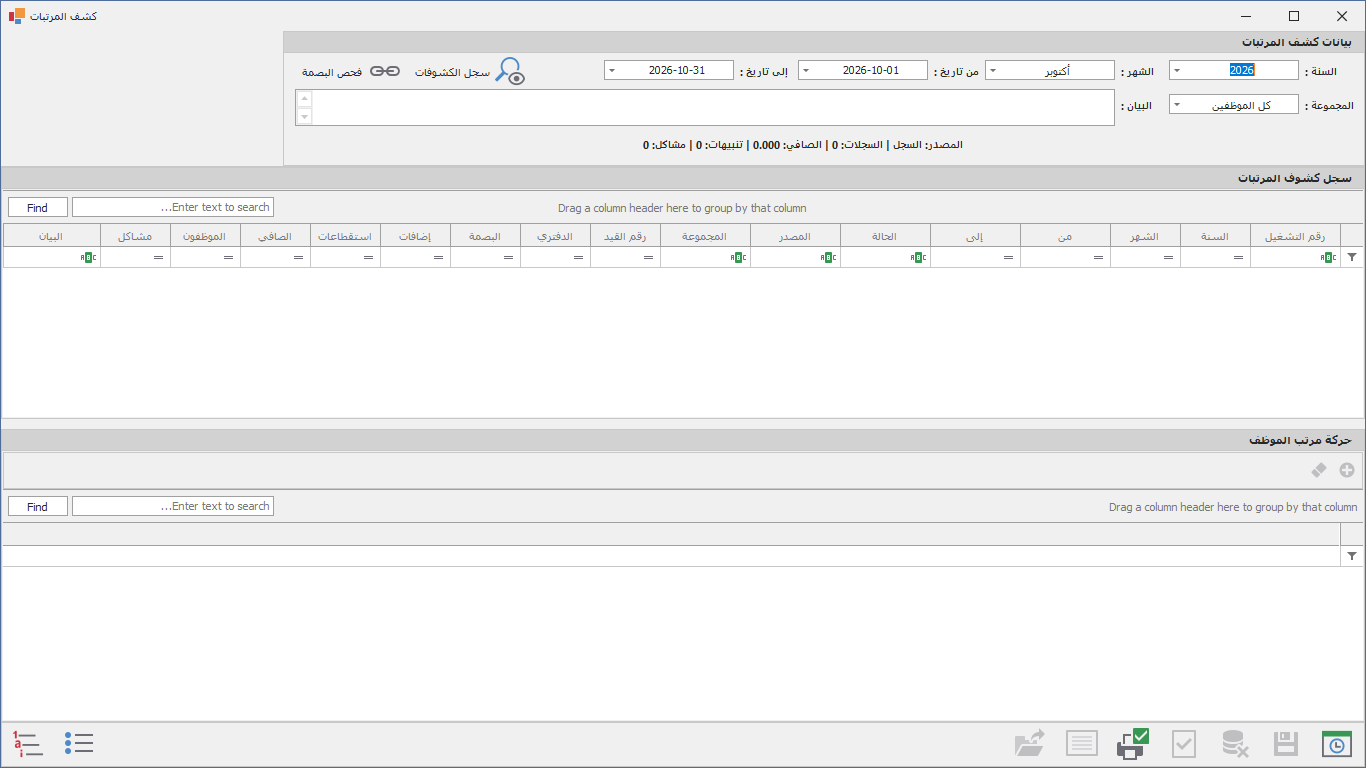
Task: Click the lower search text box
Action: pyautogui.click(x=173, y=506)
